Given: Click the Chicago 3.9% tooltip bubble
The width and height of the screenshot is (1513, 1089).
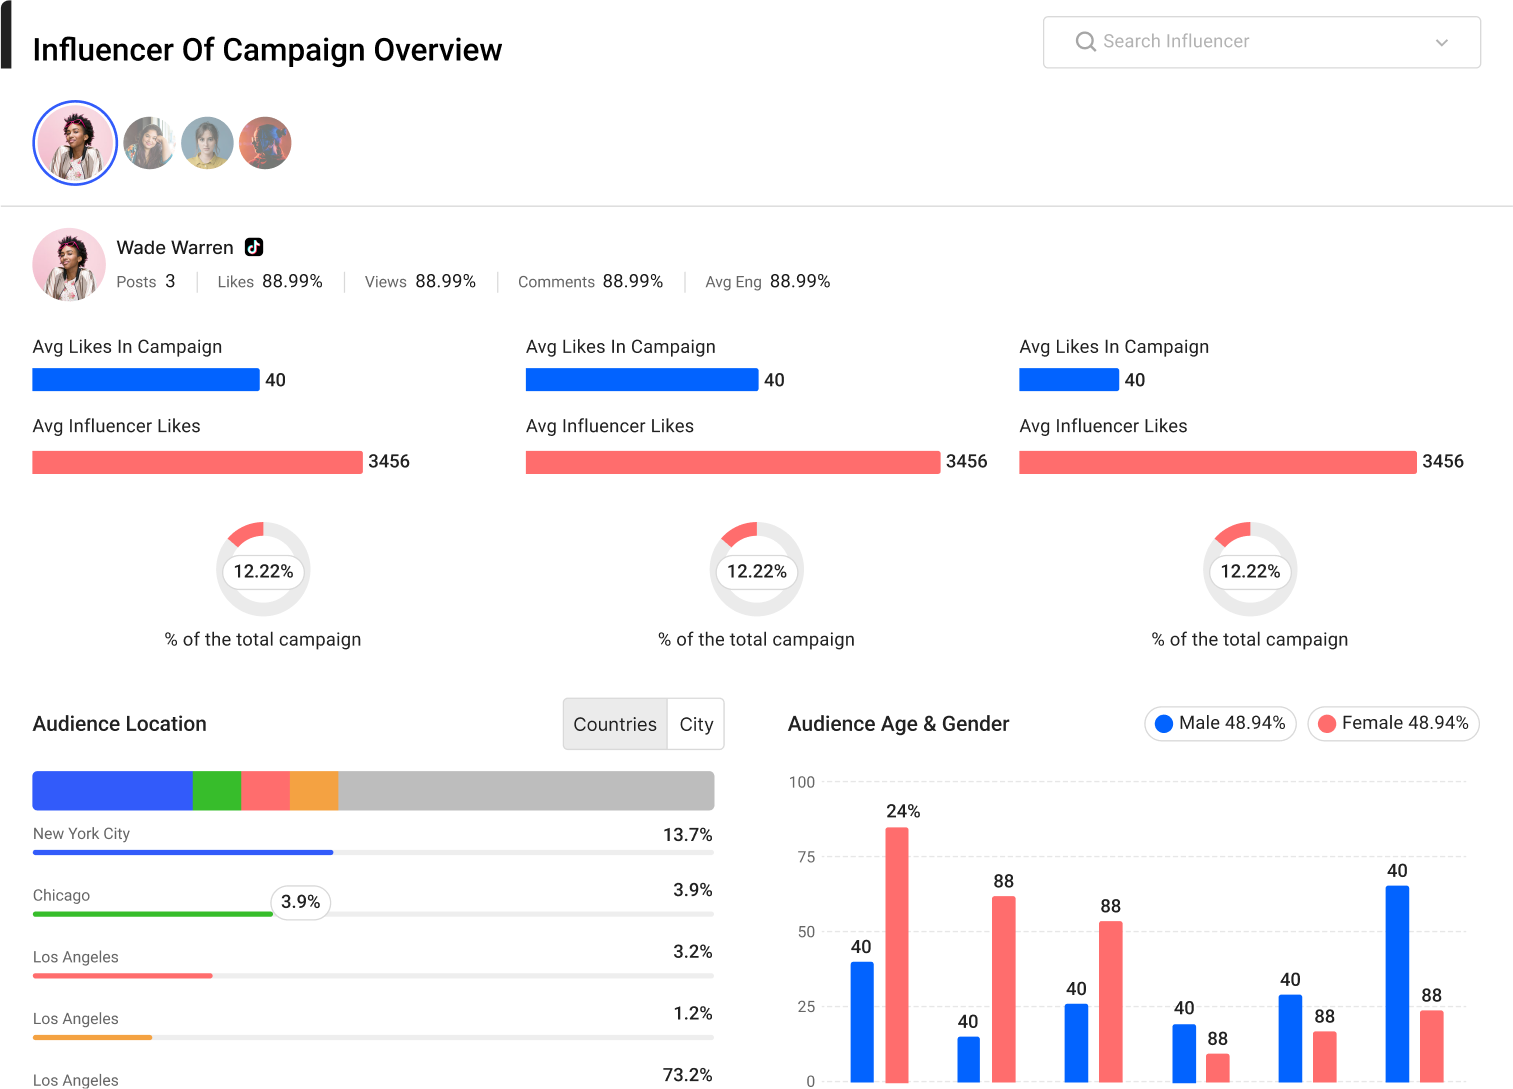Looking at the screenshot, I should pyautogui.click(x=300, y=902).
